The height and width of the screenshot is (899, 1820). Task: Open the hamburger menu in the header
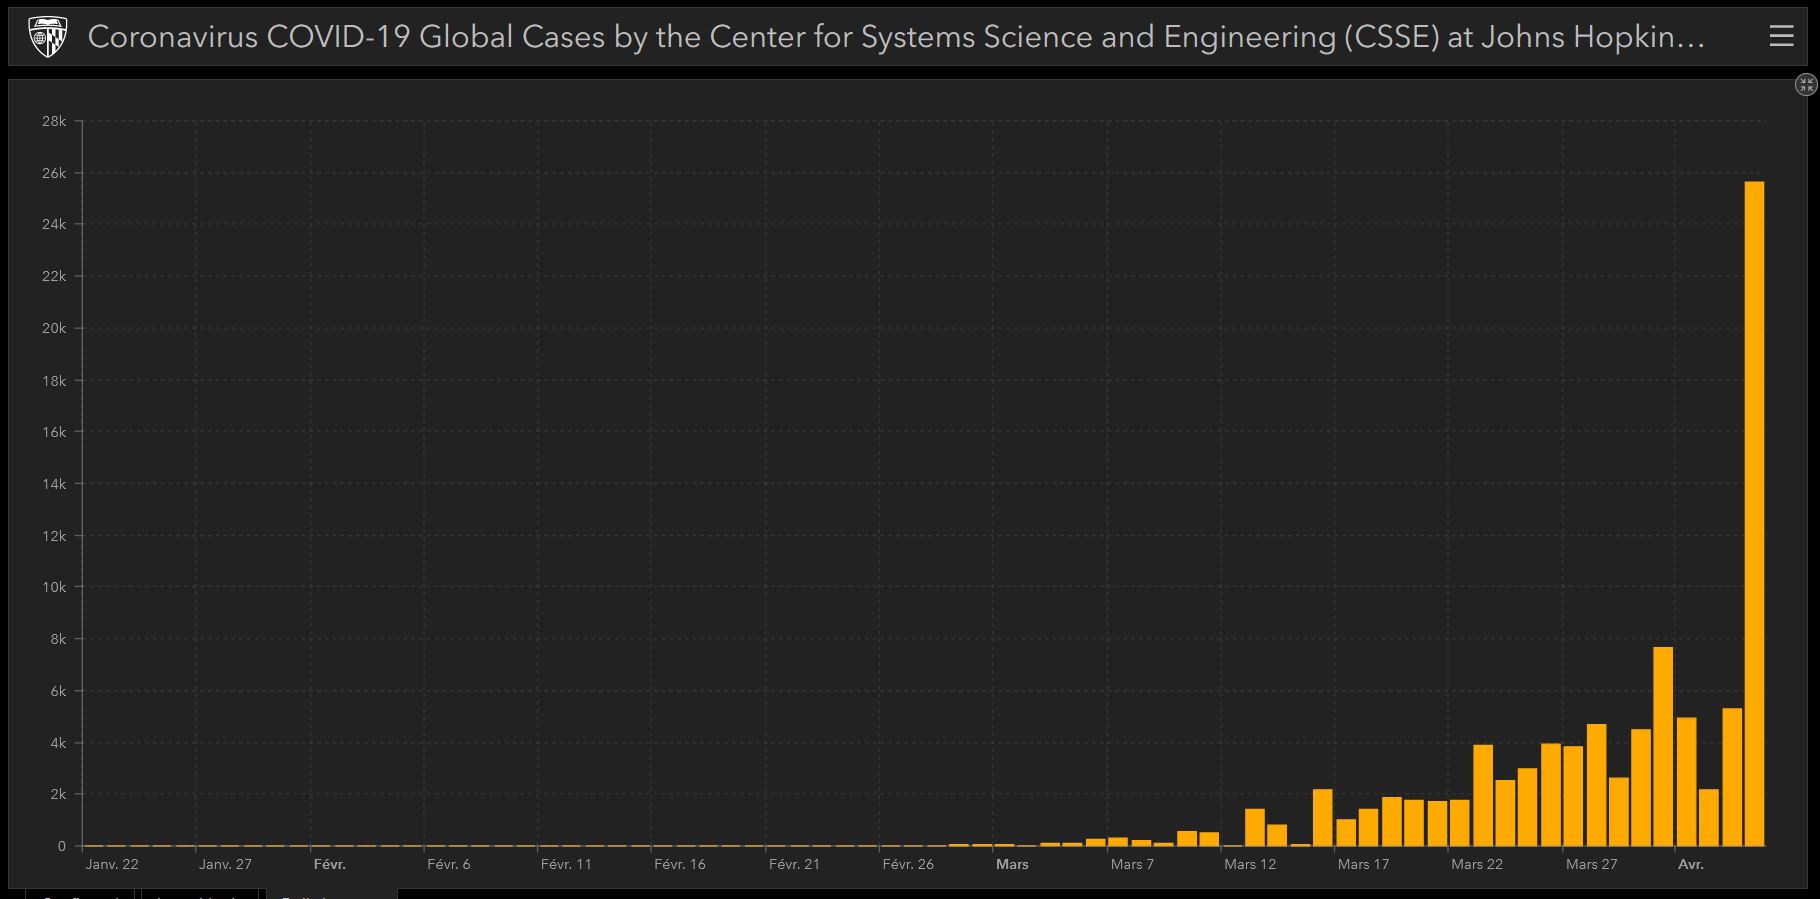1781,37
